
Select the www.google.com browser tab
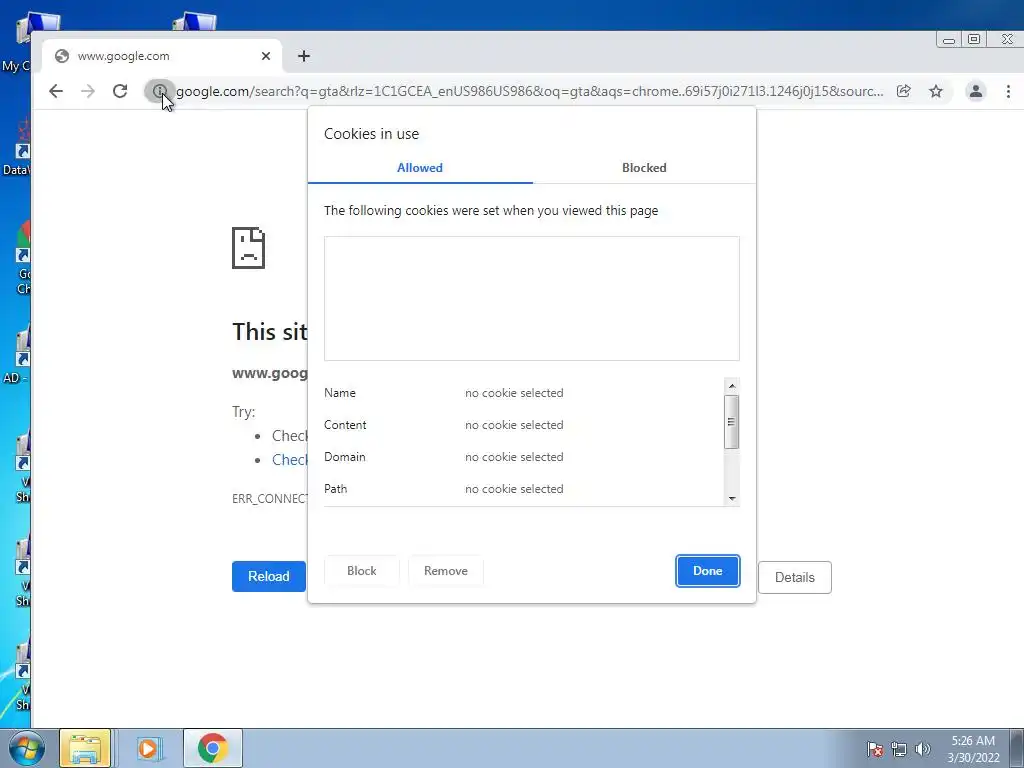point(161,56)
